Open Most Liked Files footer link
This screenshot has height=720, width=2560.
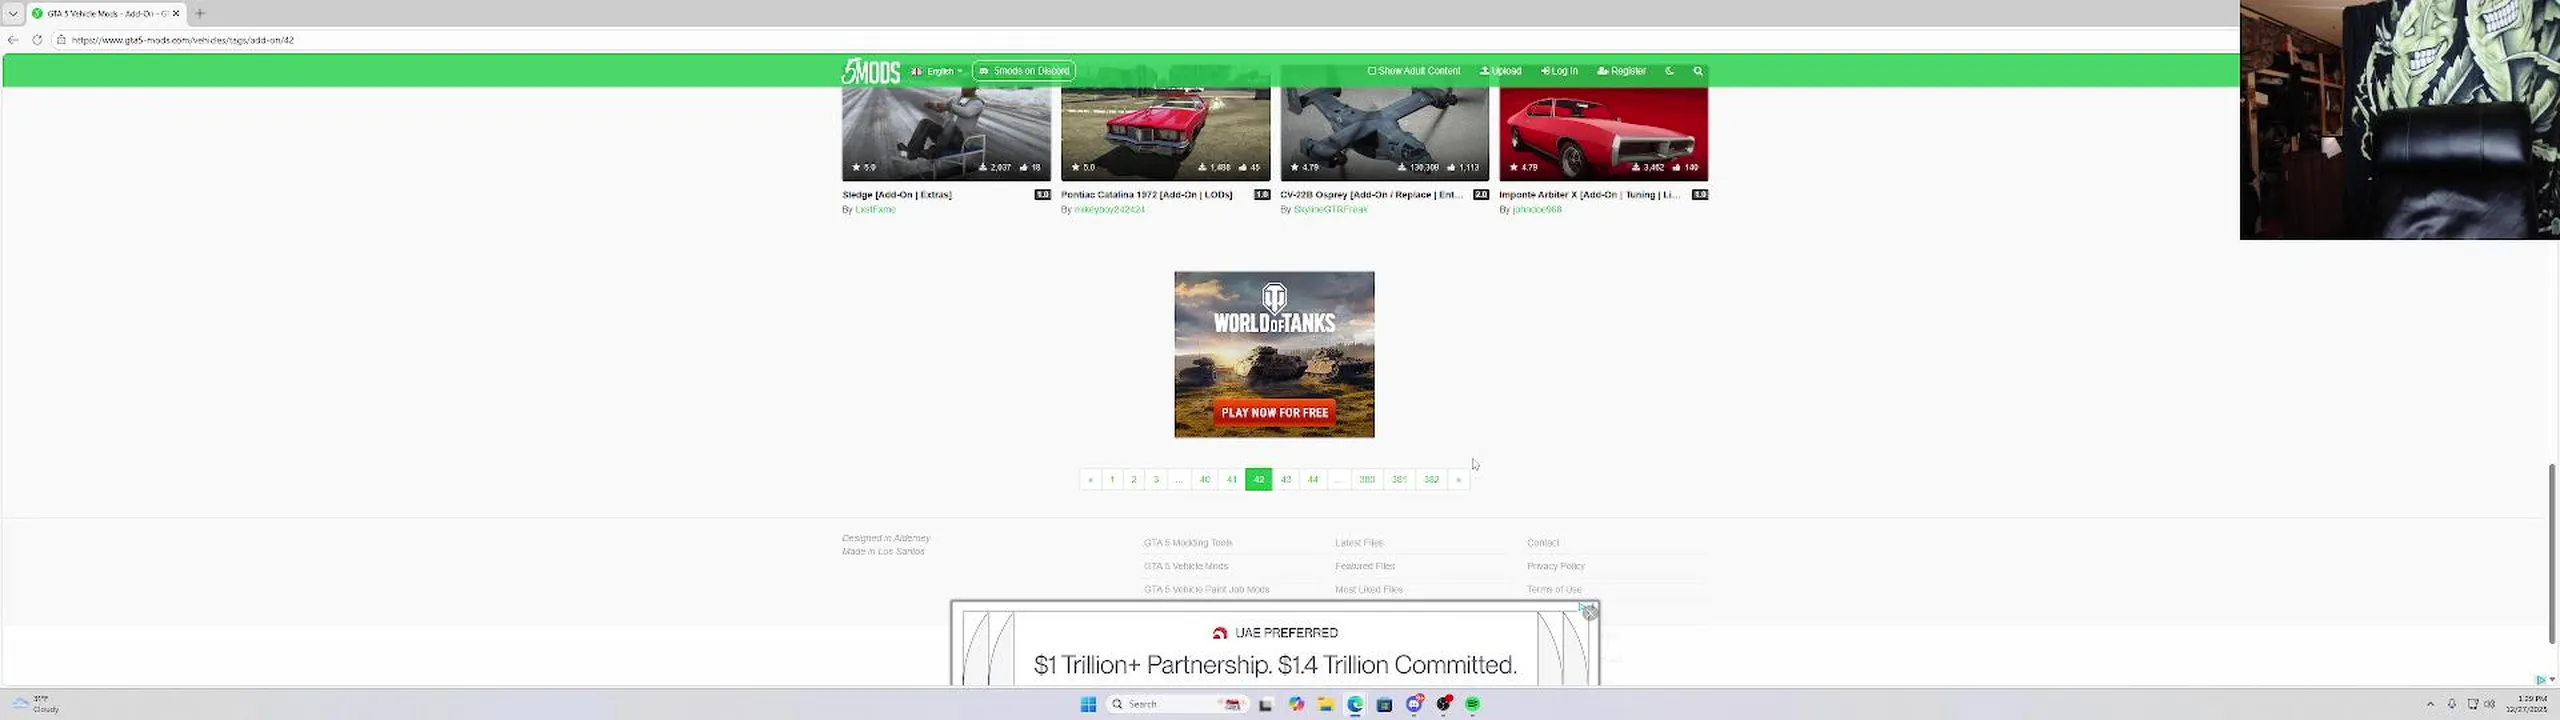tap(1369, 590)
